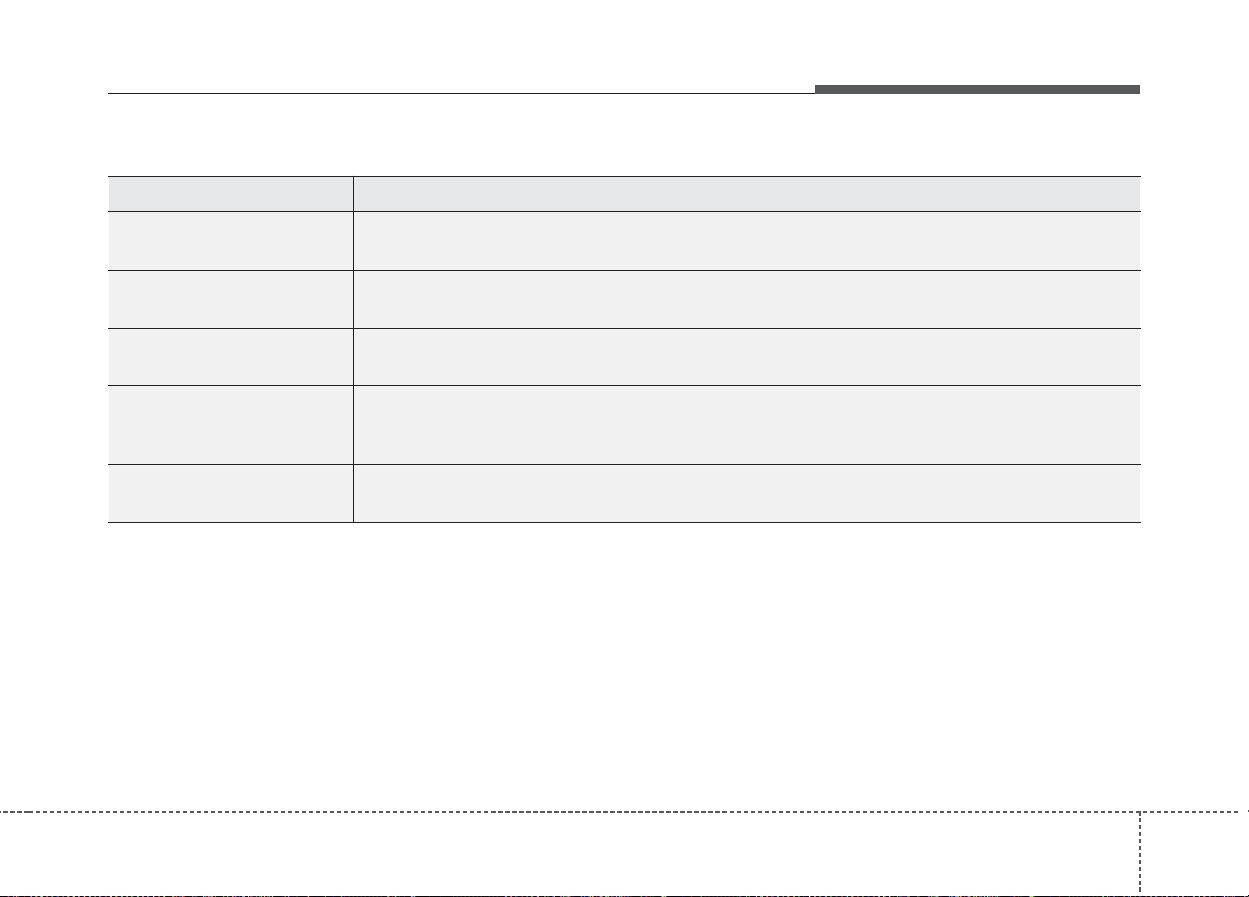The image size is (1249, 897).
Task: Select the wide right cell in the third body row
Action: coord(746,357)
